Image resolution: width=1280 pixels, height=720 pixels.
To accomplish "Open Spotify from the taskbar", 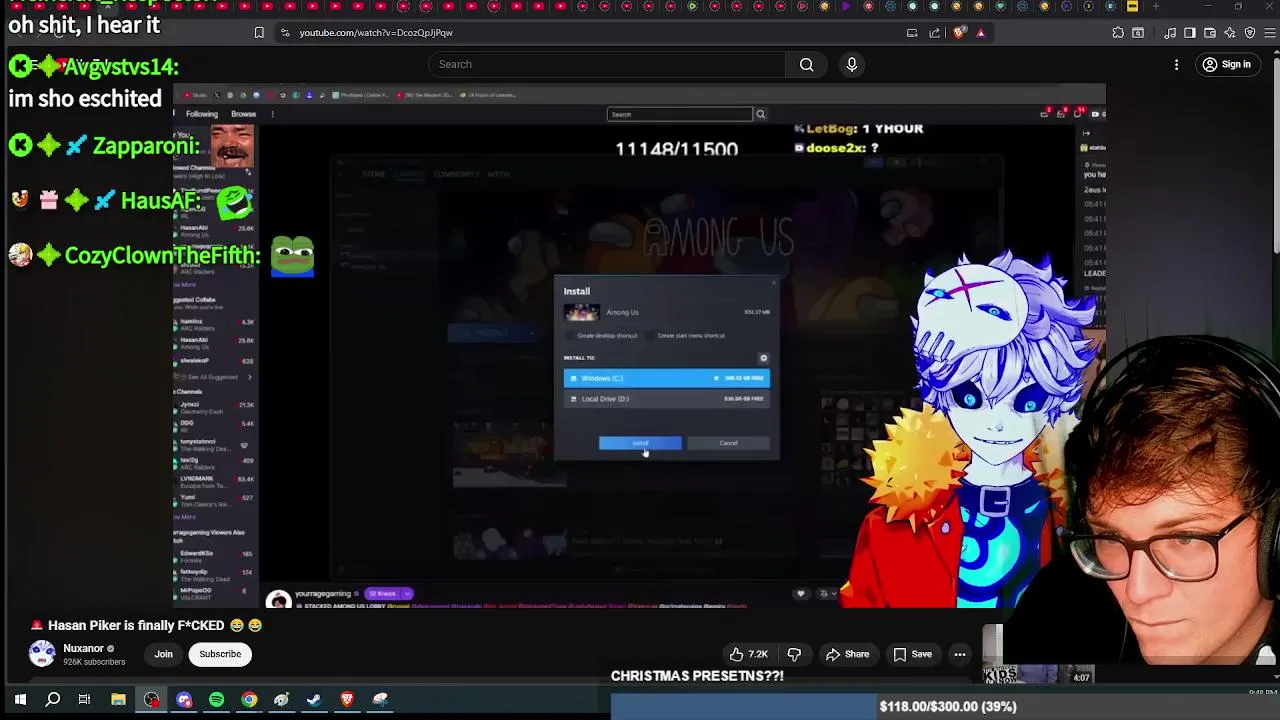I will (216, 699).
